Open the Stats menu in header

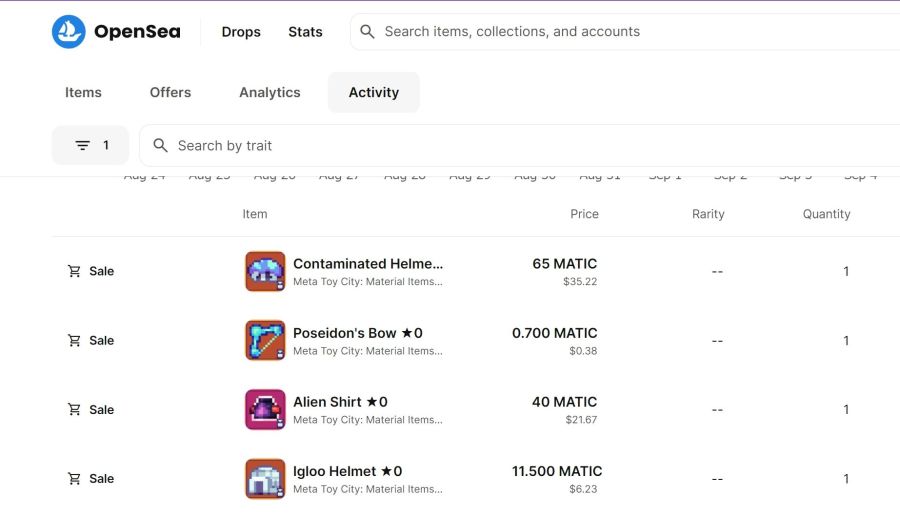tap(305, 32)
